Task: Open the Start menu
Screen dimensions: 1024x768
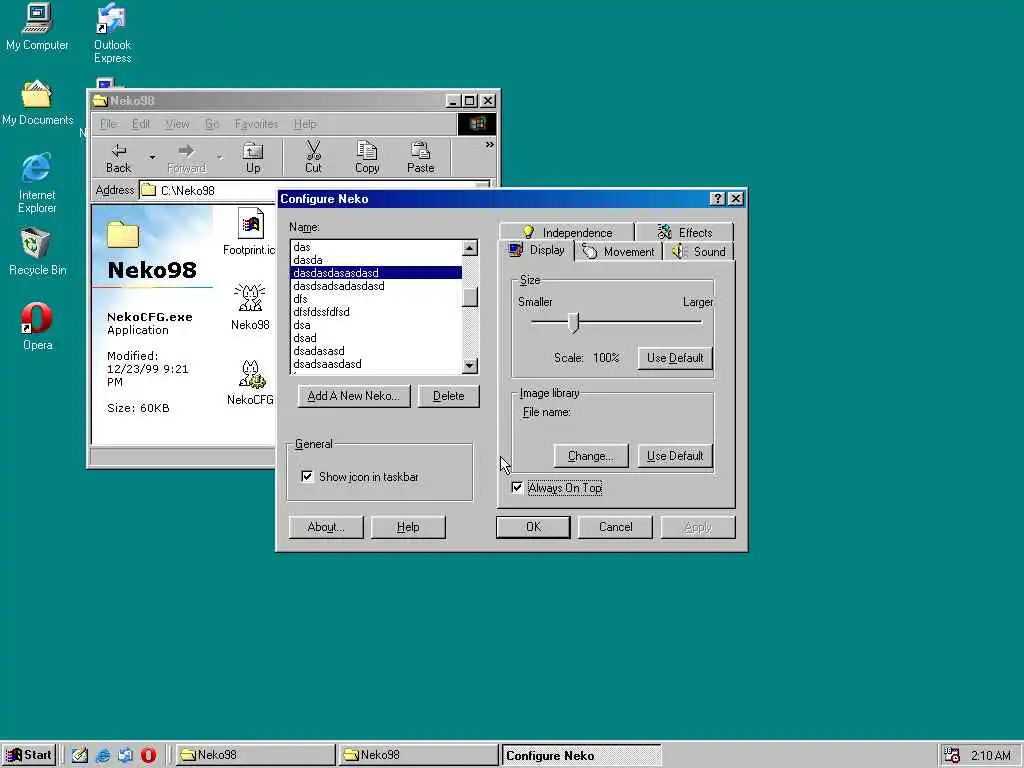Action: click(x=29, y=755)
